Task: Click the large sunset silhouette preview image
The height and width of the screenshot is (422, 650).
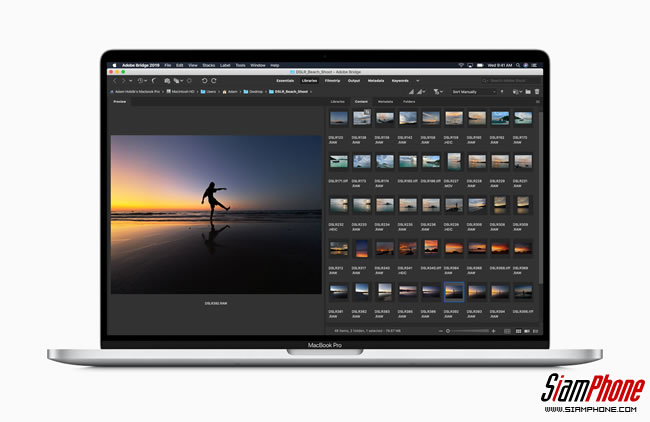Action: tap(216, 214)
